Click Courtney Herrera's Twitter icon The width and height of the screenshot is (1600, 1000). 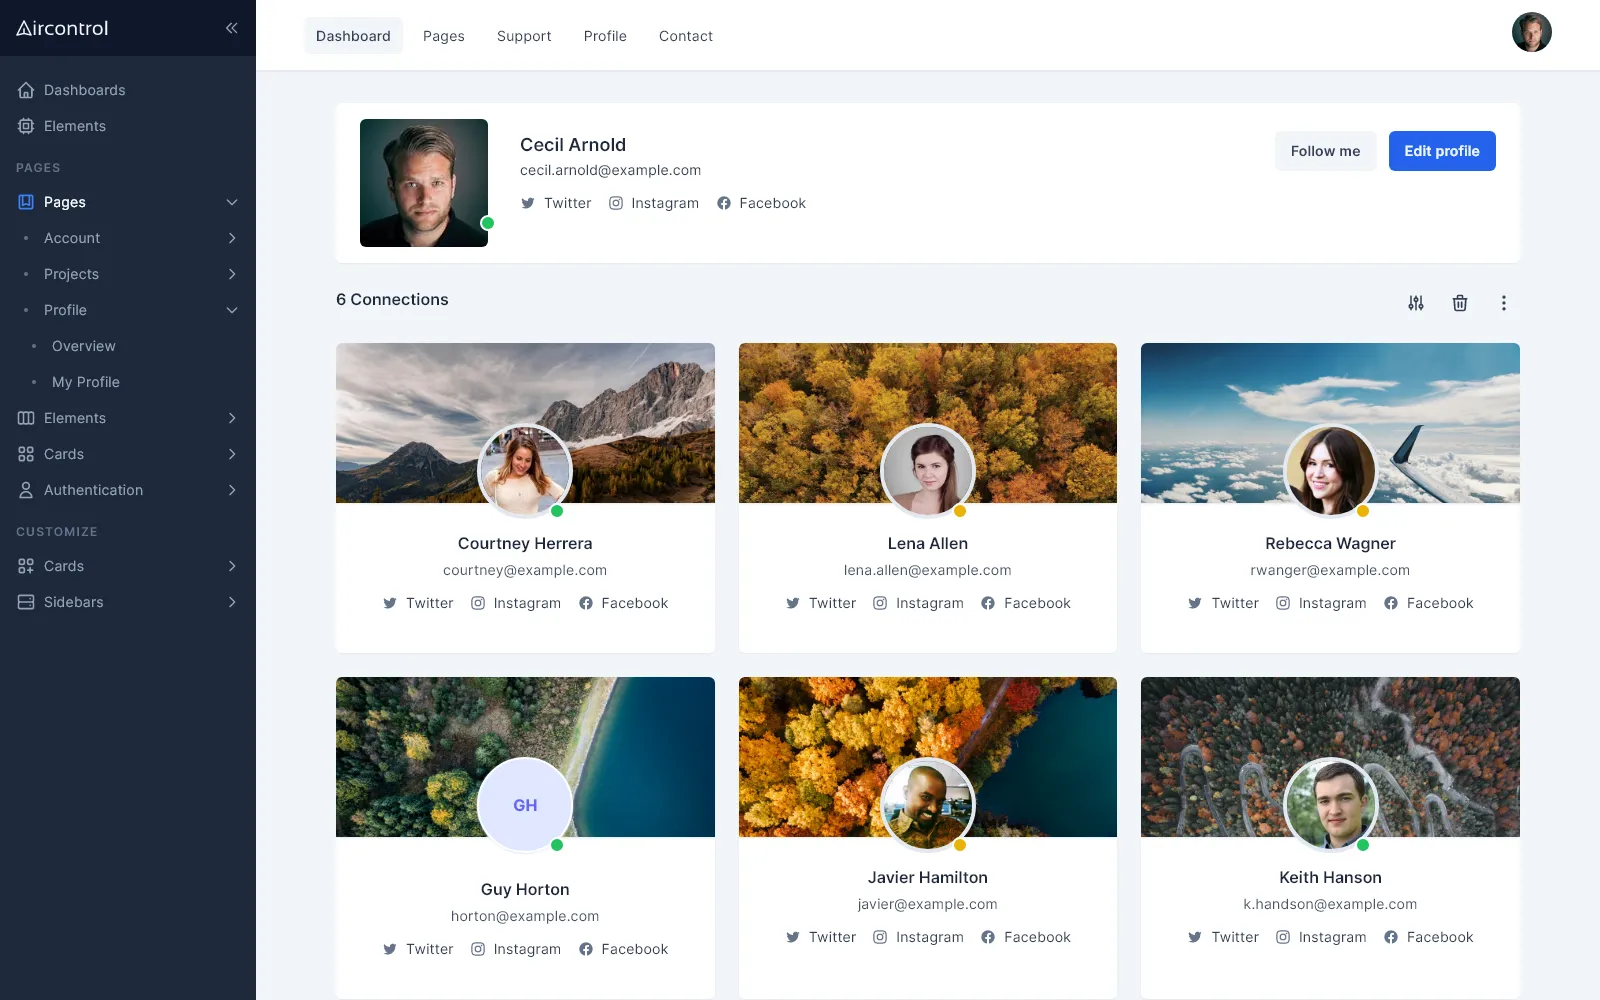390,603
